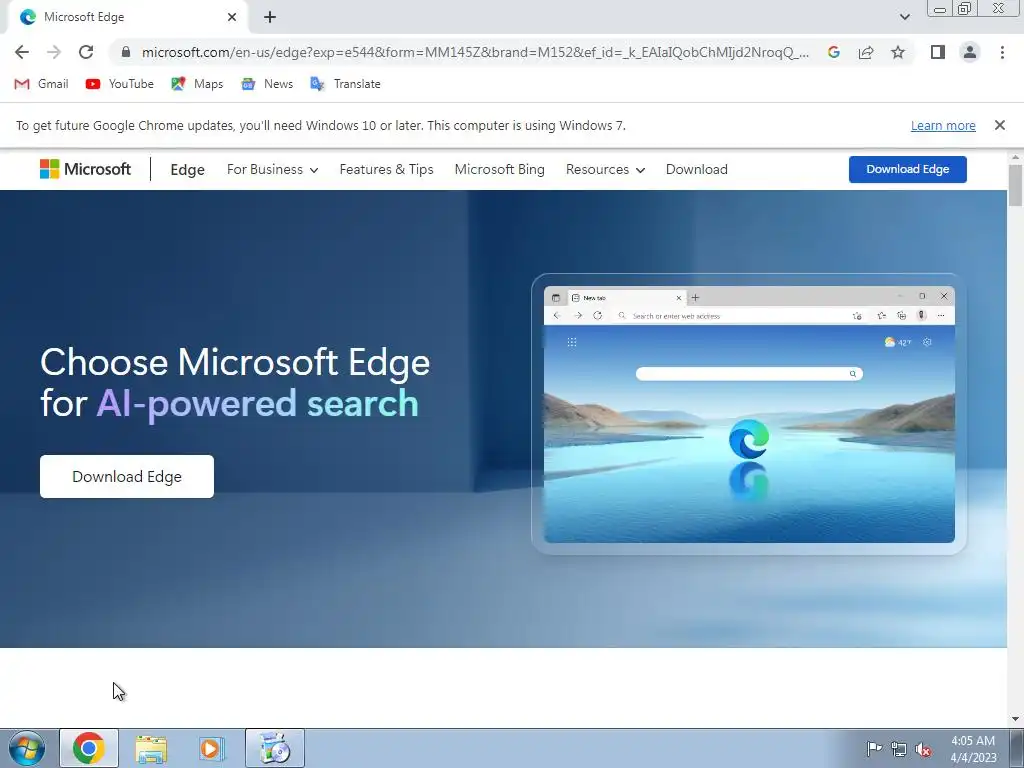Screen dimensions: 1024x768
Task: Open the Download nav link
Action: [x=697, y=169]
